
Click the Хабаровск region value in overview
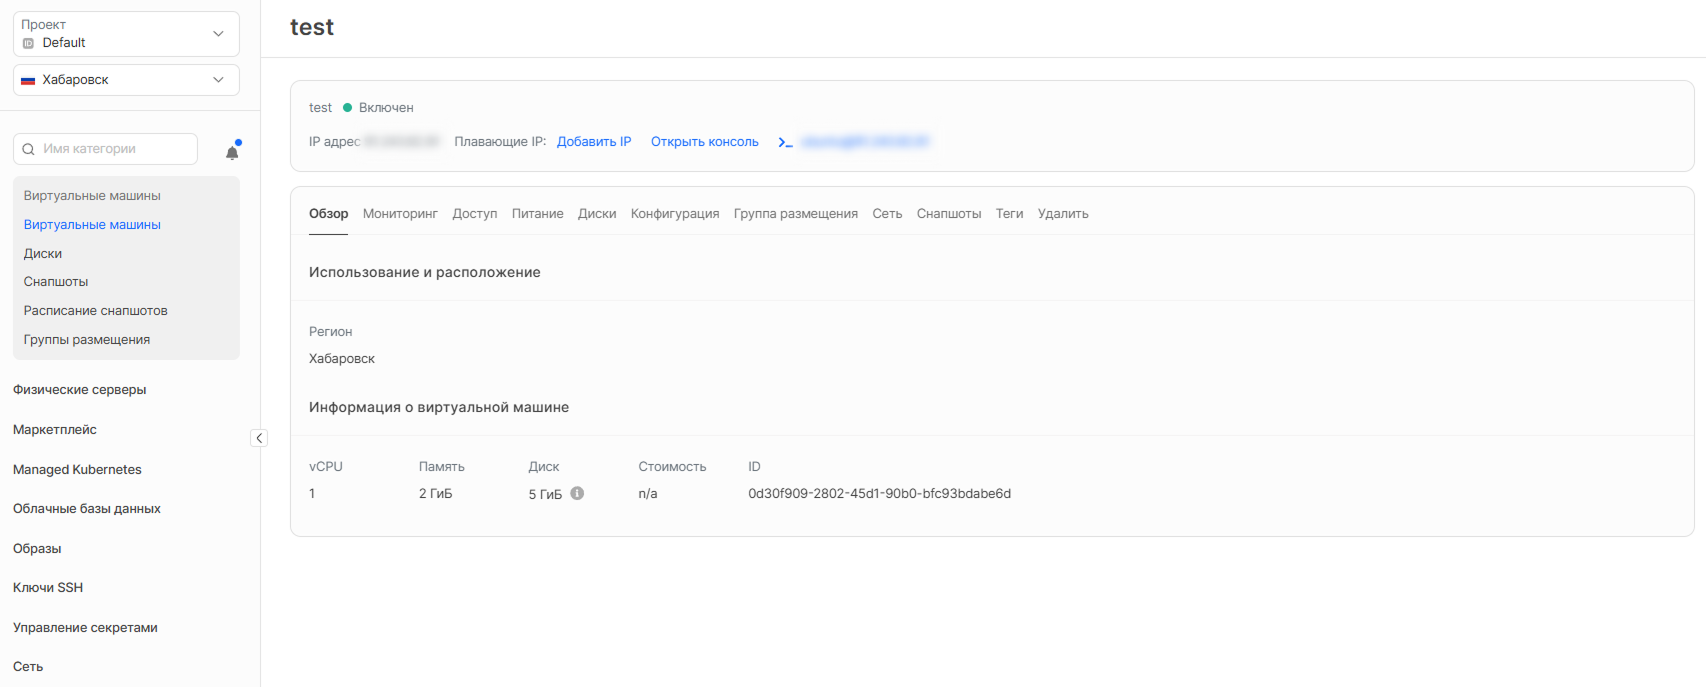(342, 359)
